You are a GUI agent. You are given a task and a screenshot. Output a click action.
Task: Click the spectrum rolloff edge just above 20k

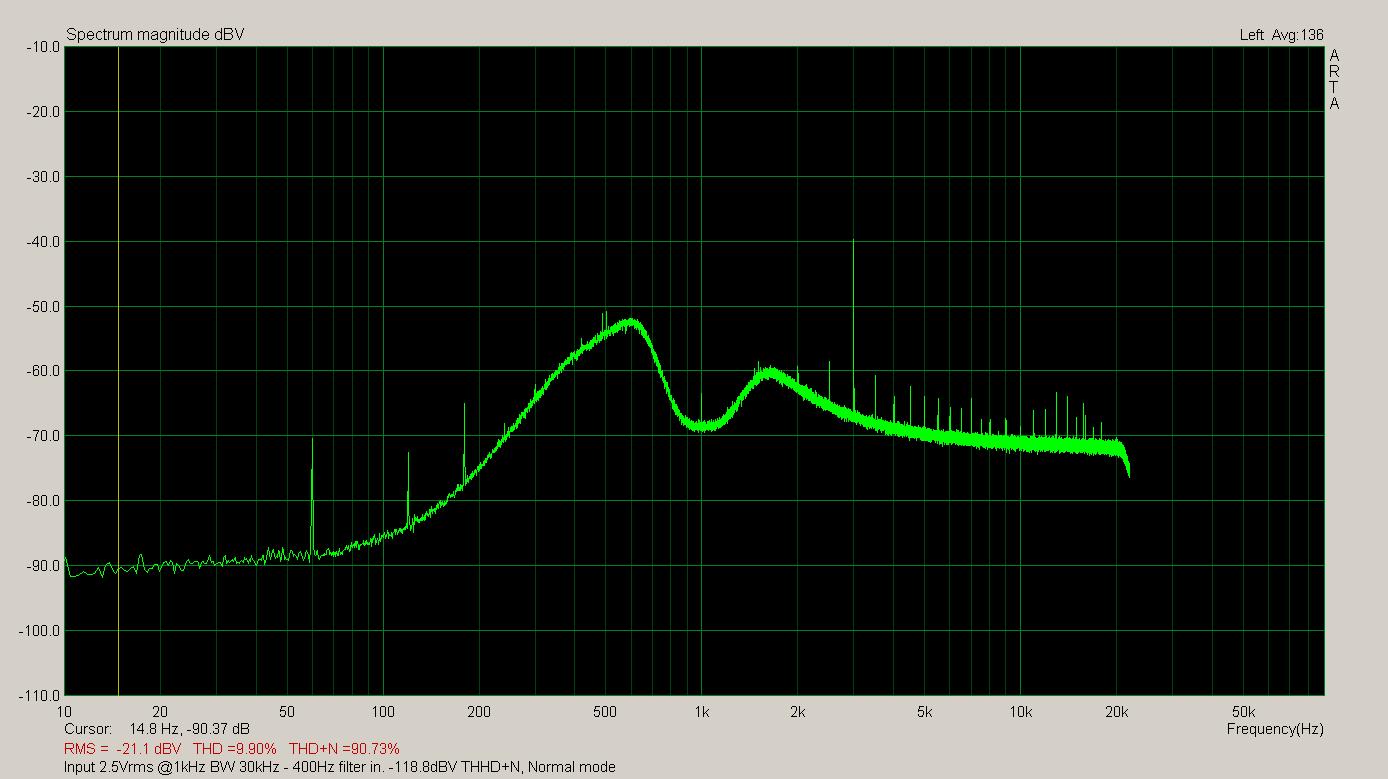tap(1125, 458)
